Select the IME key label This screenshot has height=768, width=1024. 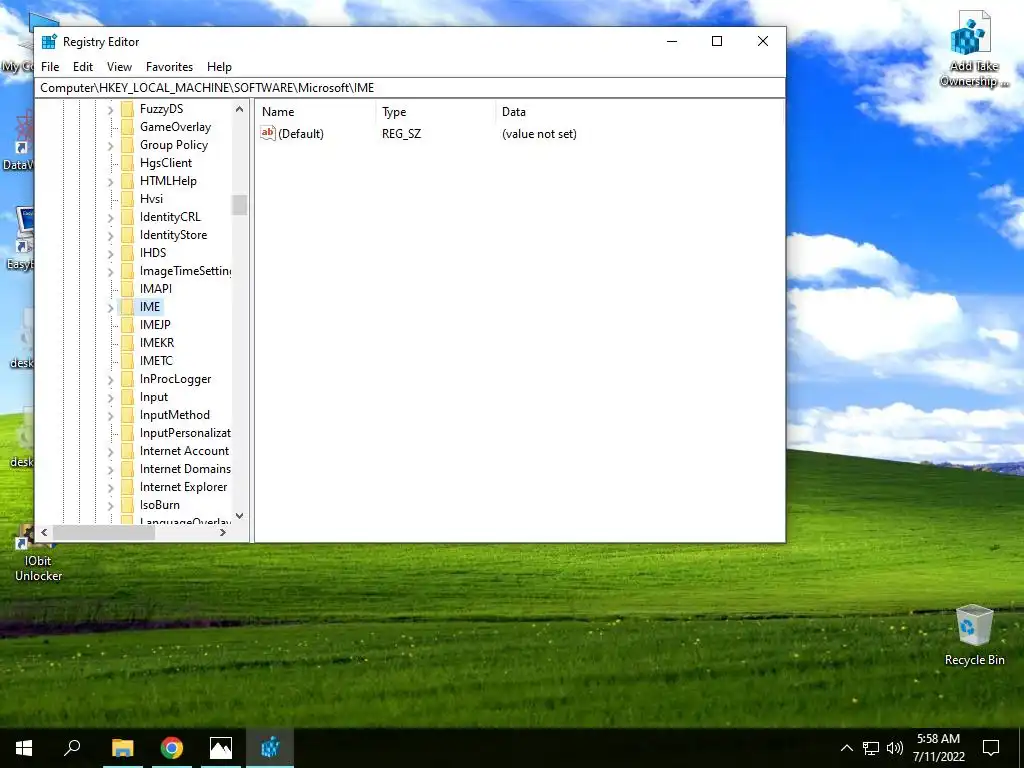tap(150, 307)
